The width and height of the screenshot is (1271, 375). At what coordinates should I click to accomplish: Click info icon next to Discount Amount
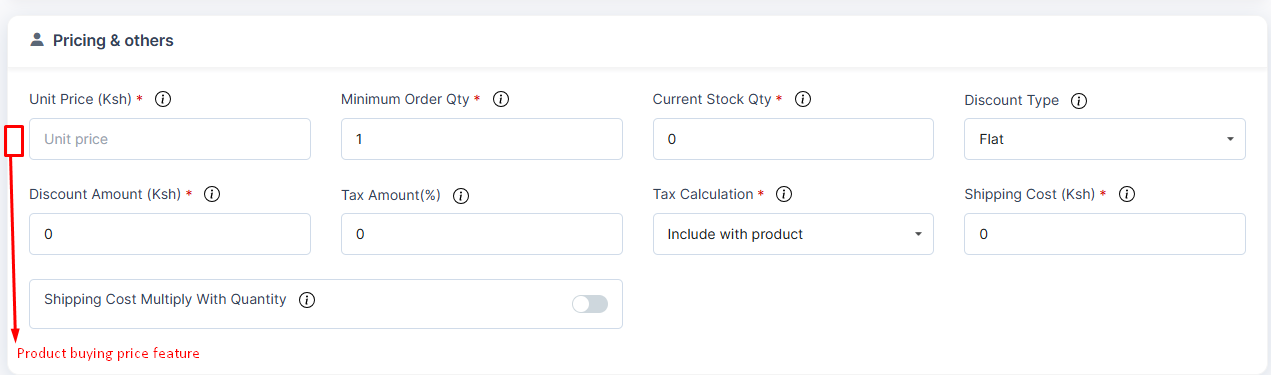click(211, 195)
